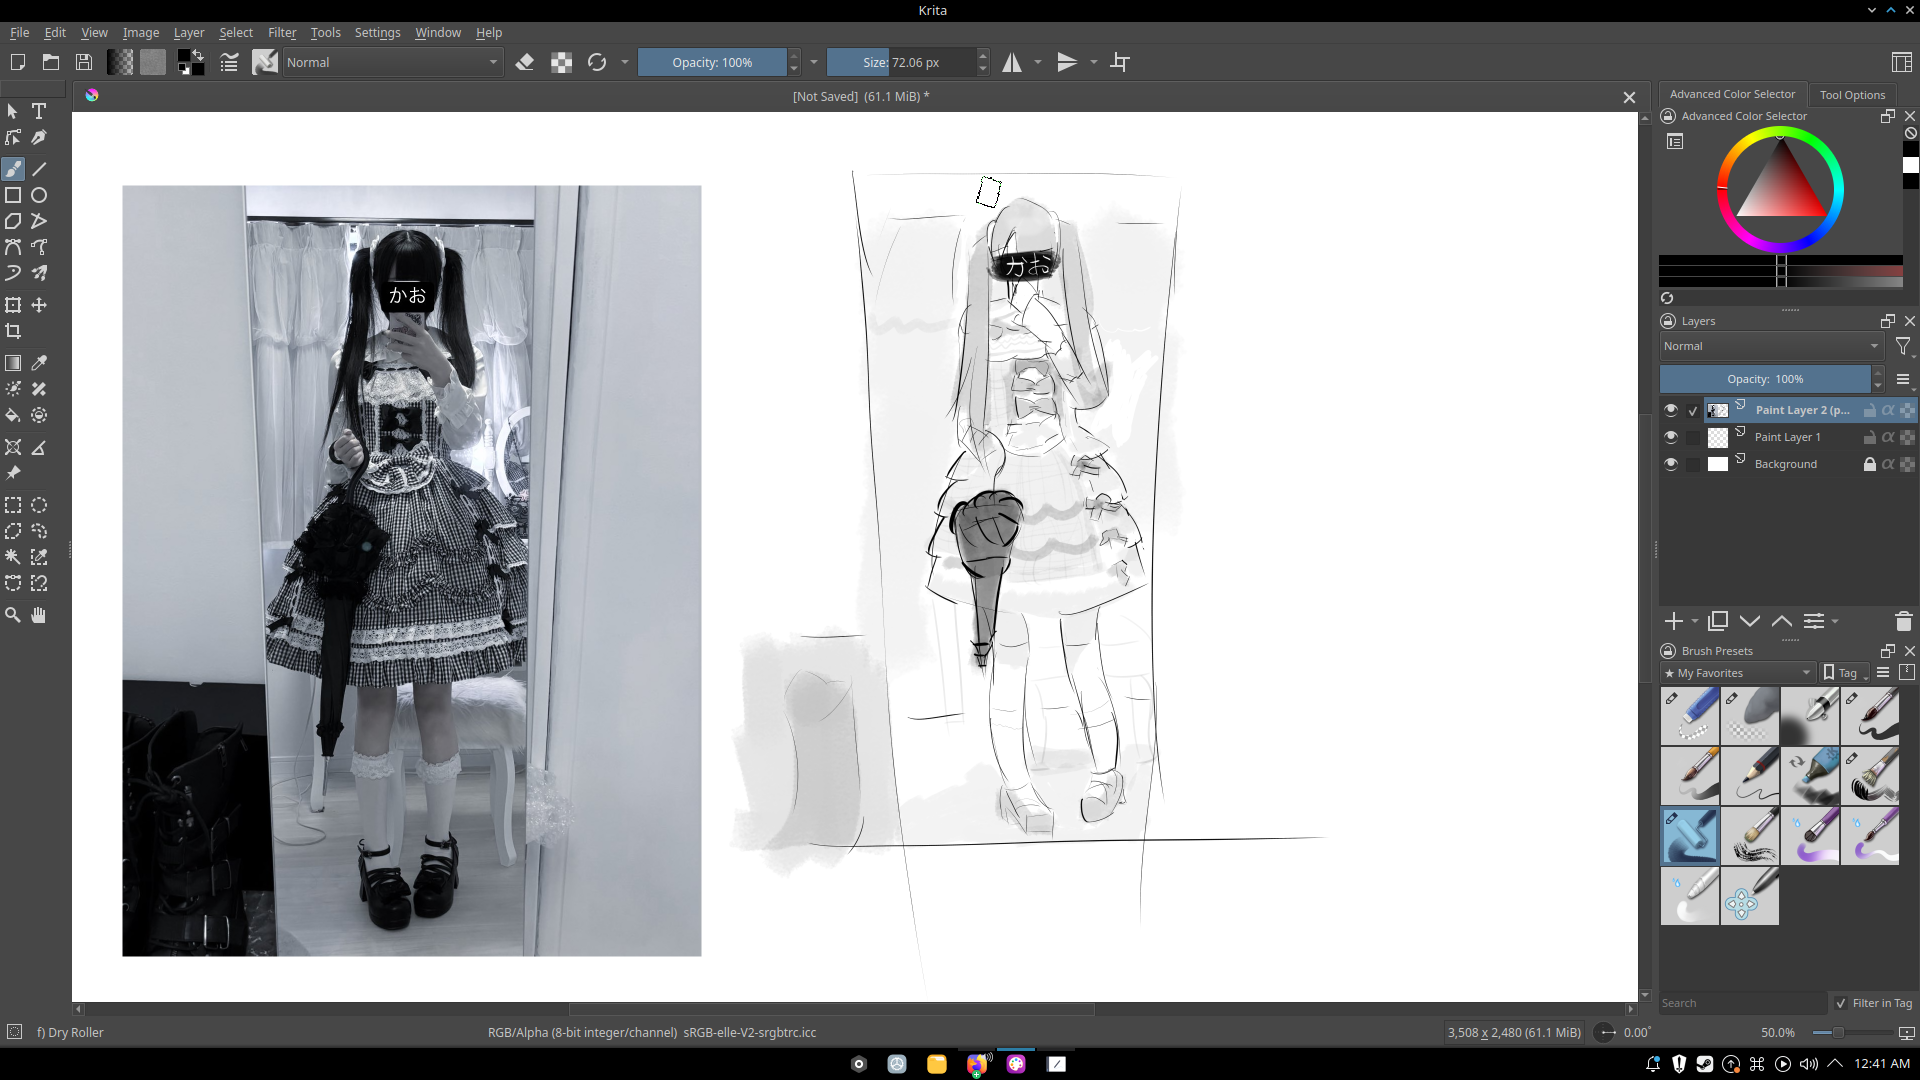
Task: Click the layer Opacity 100% slider
Action: [1765, 379]
